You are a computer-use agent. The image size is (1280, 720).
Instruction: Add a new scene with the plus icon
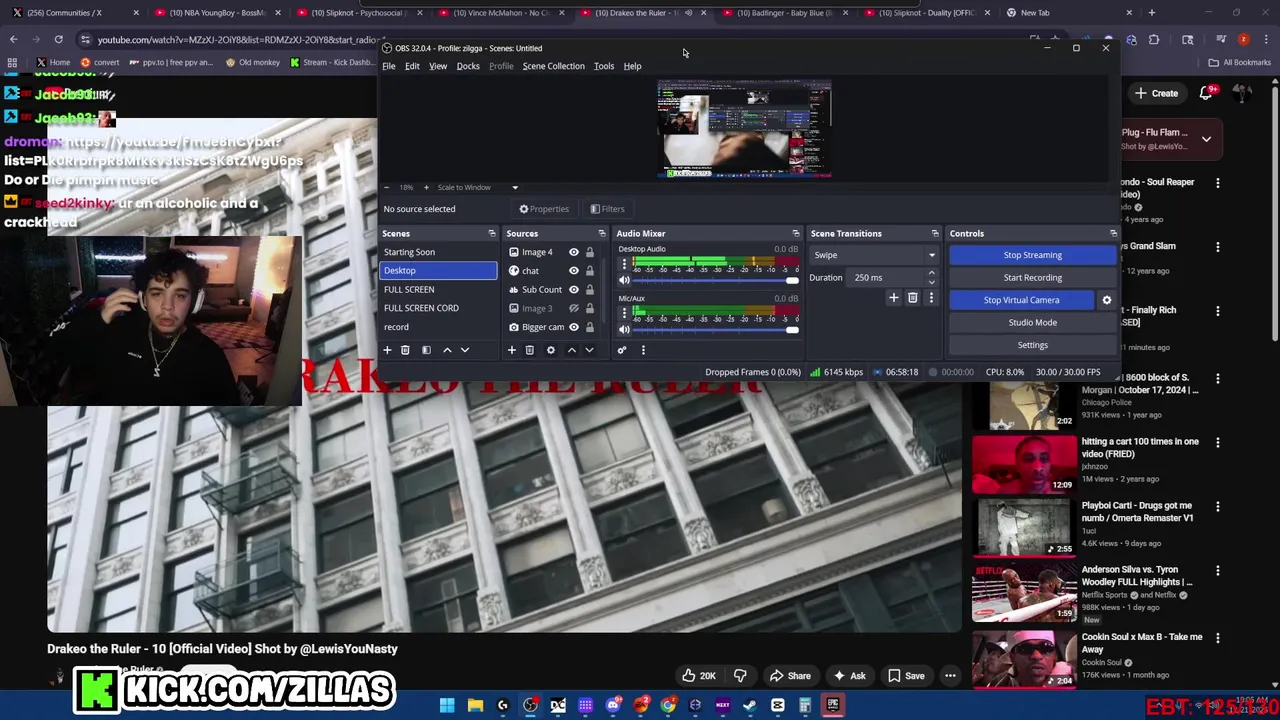(387, 350)
